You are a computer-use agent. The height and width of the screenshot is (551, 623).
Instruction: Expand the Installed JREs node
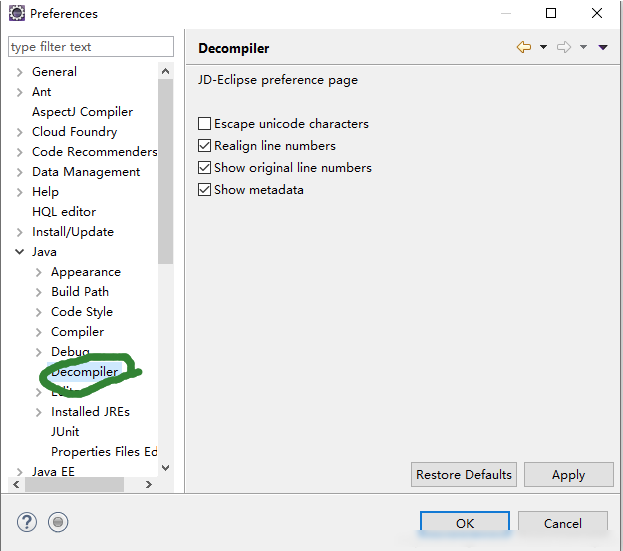(38, 412)
